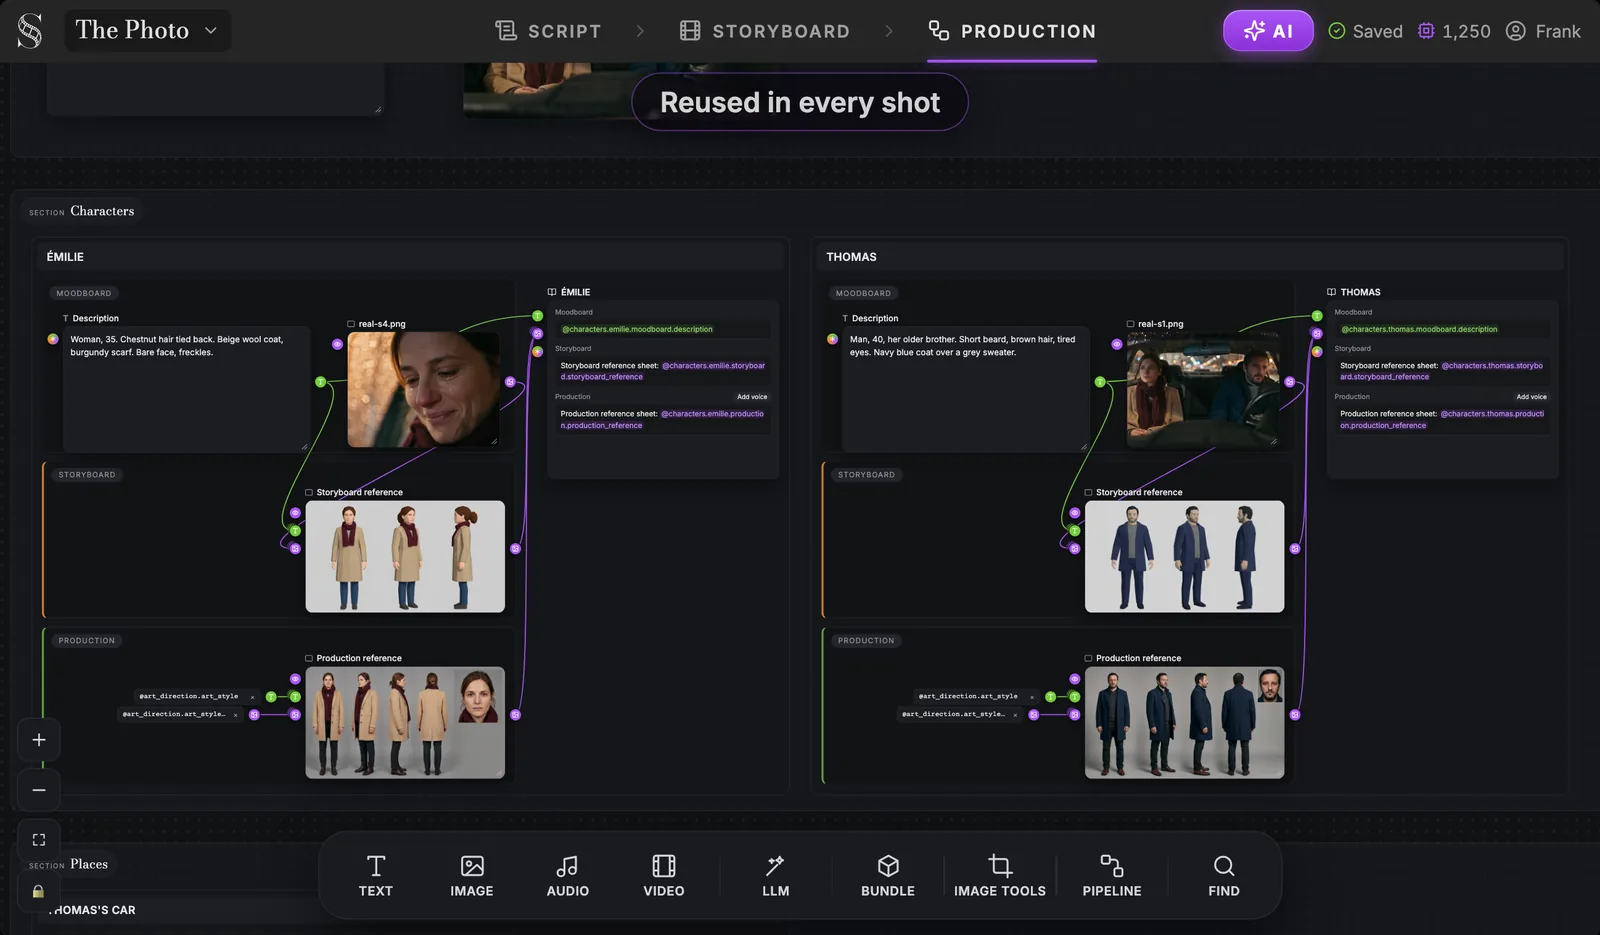Remove first art_direction.art_style tag in Émilie production
This screenshot has width=1600, height=935.
pyautogui.click(x=252, y=696)
